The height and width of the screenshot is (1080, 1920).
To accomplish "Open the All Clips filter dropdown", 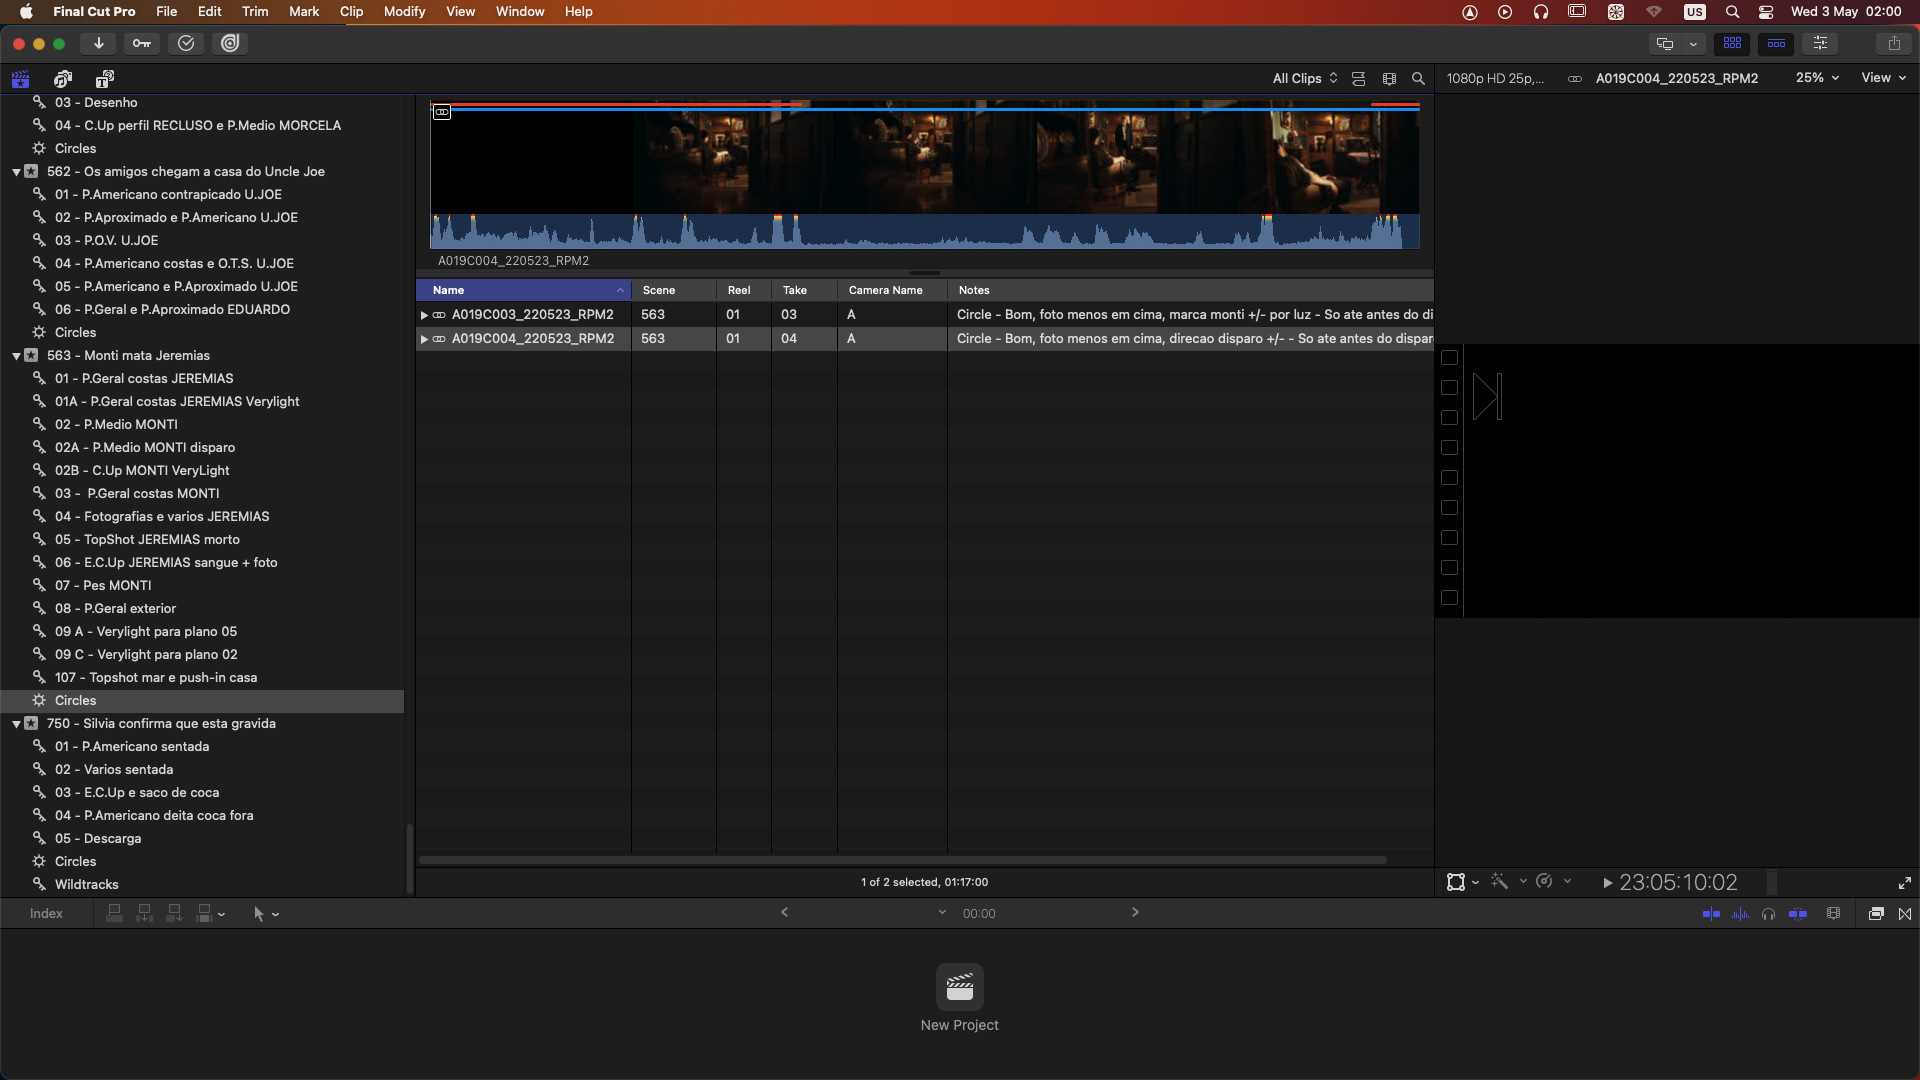I will click(1304, 78).
